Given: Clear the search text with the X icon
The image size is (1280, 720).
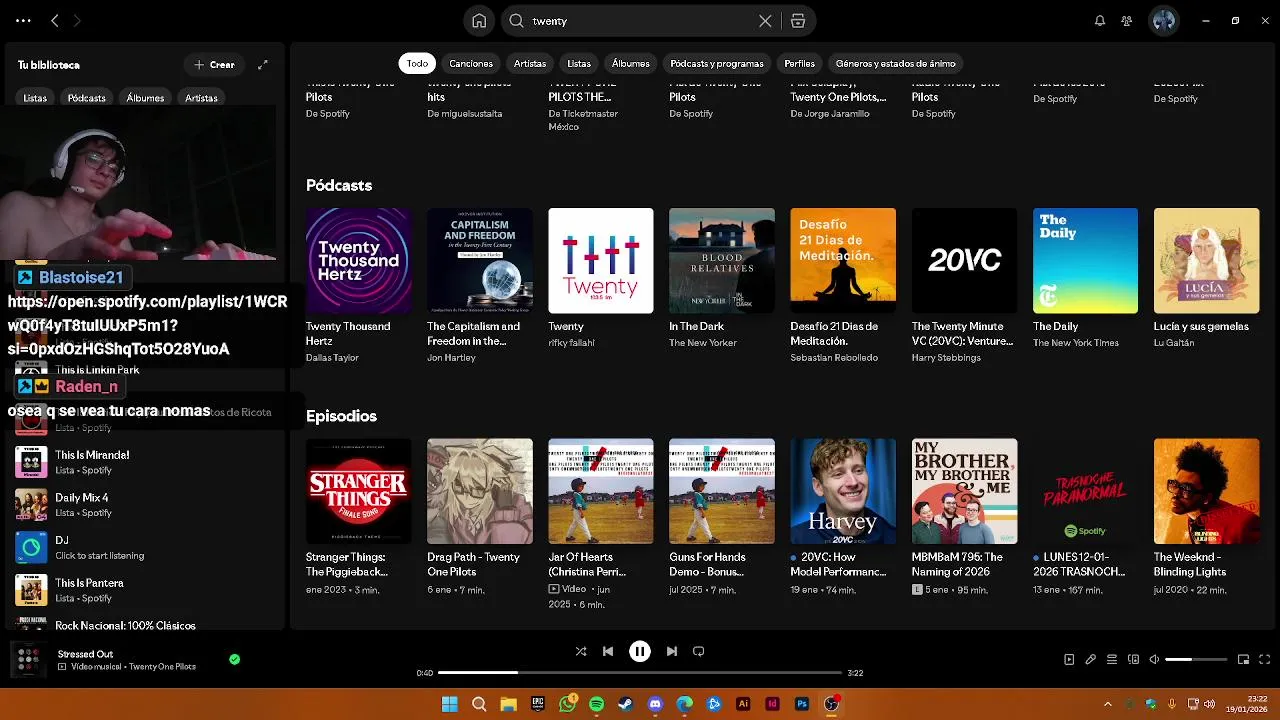Looking at the screenshot, I should (x=765, y=21).
